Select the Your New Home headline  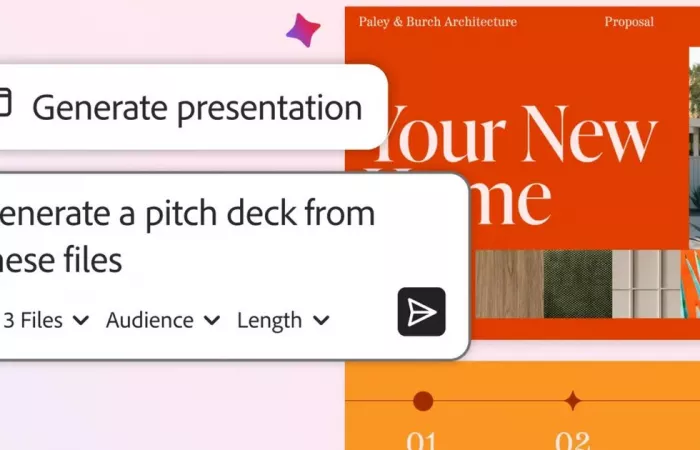512,165
